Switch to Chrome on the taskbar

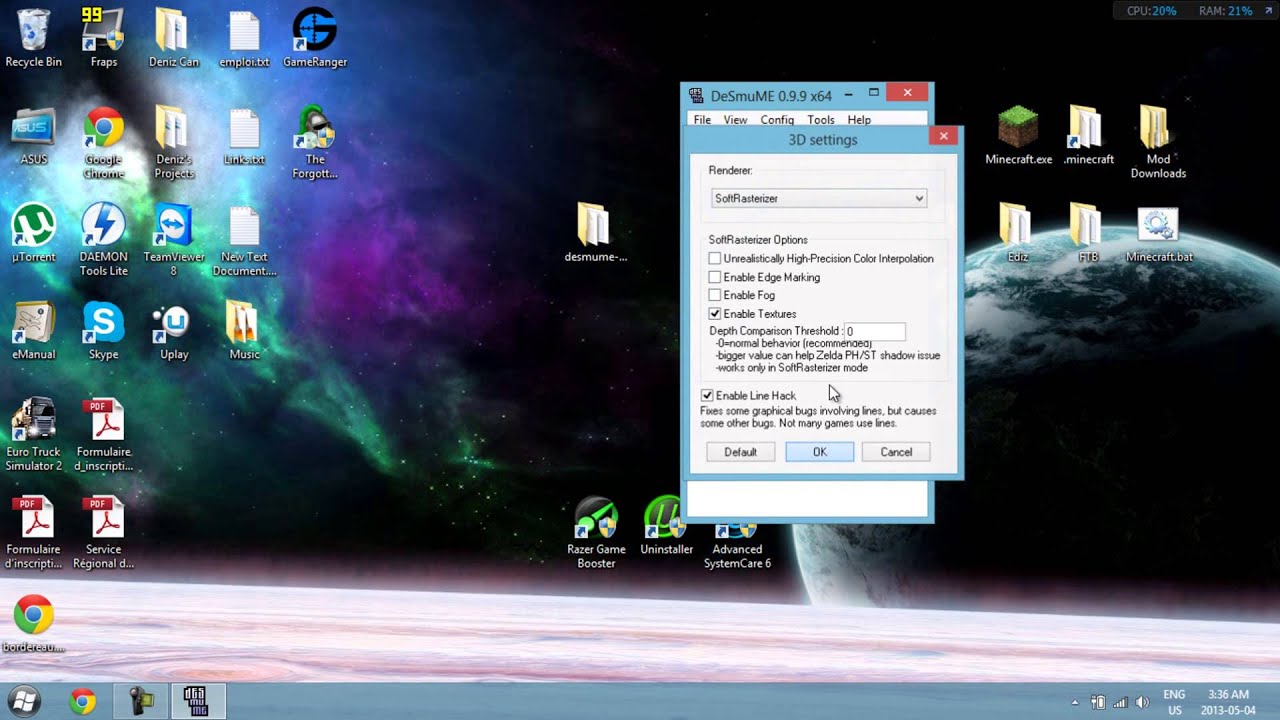point(83,701)
